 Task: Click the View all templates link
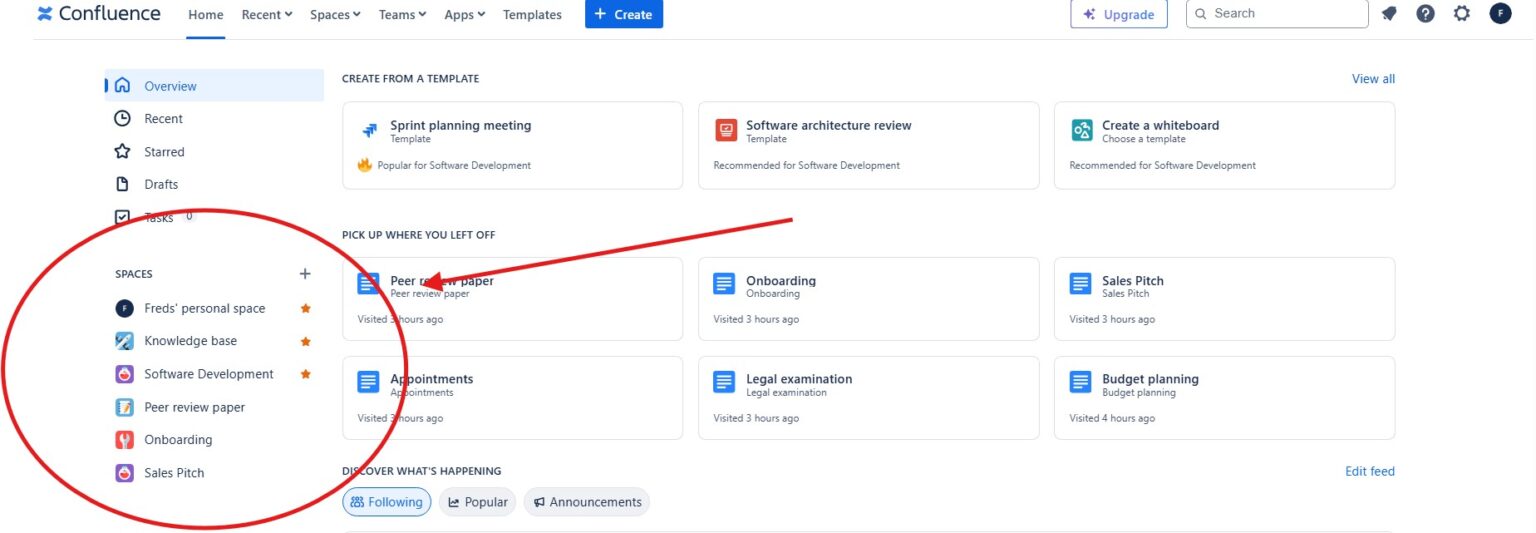[1373, 79]
